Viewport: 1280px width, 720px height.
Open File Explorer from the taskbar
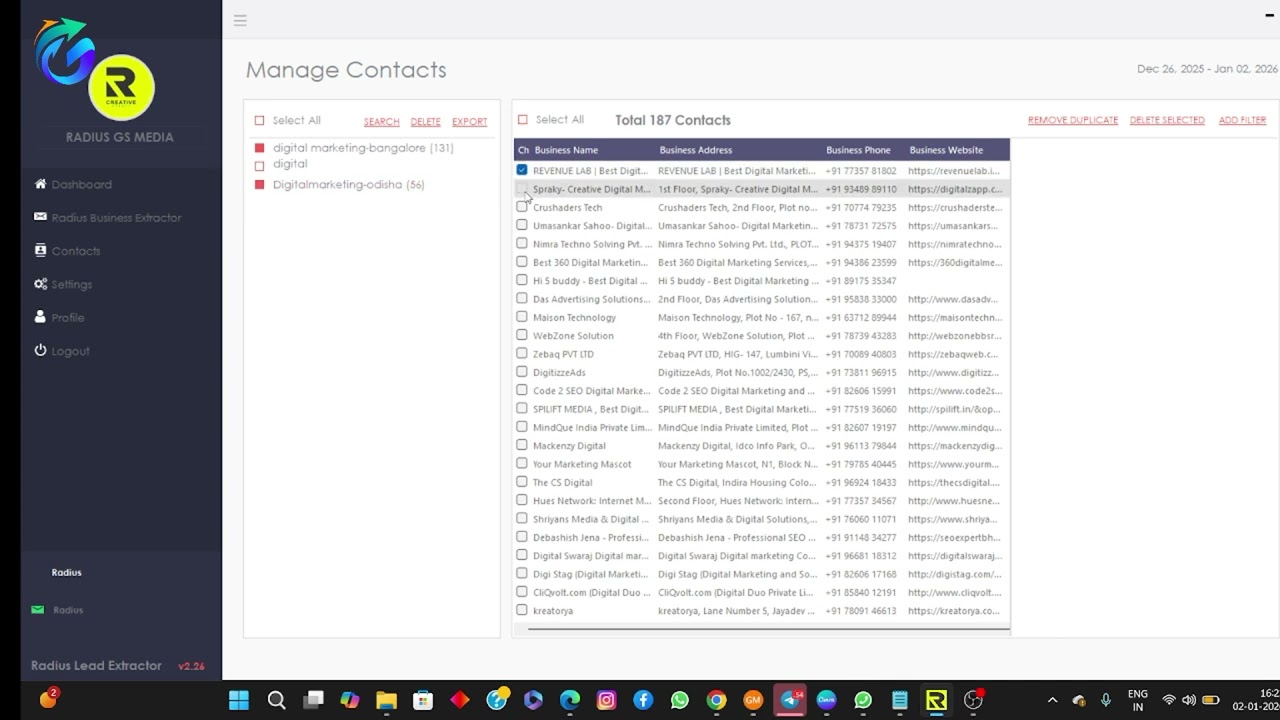click(x=386, y=700)
